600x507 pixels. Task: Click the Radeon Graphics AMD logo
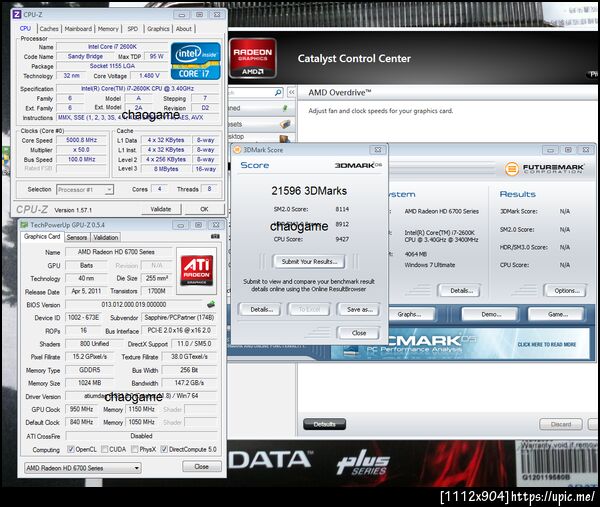point(253,58)
